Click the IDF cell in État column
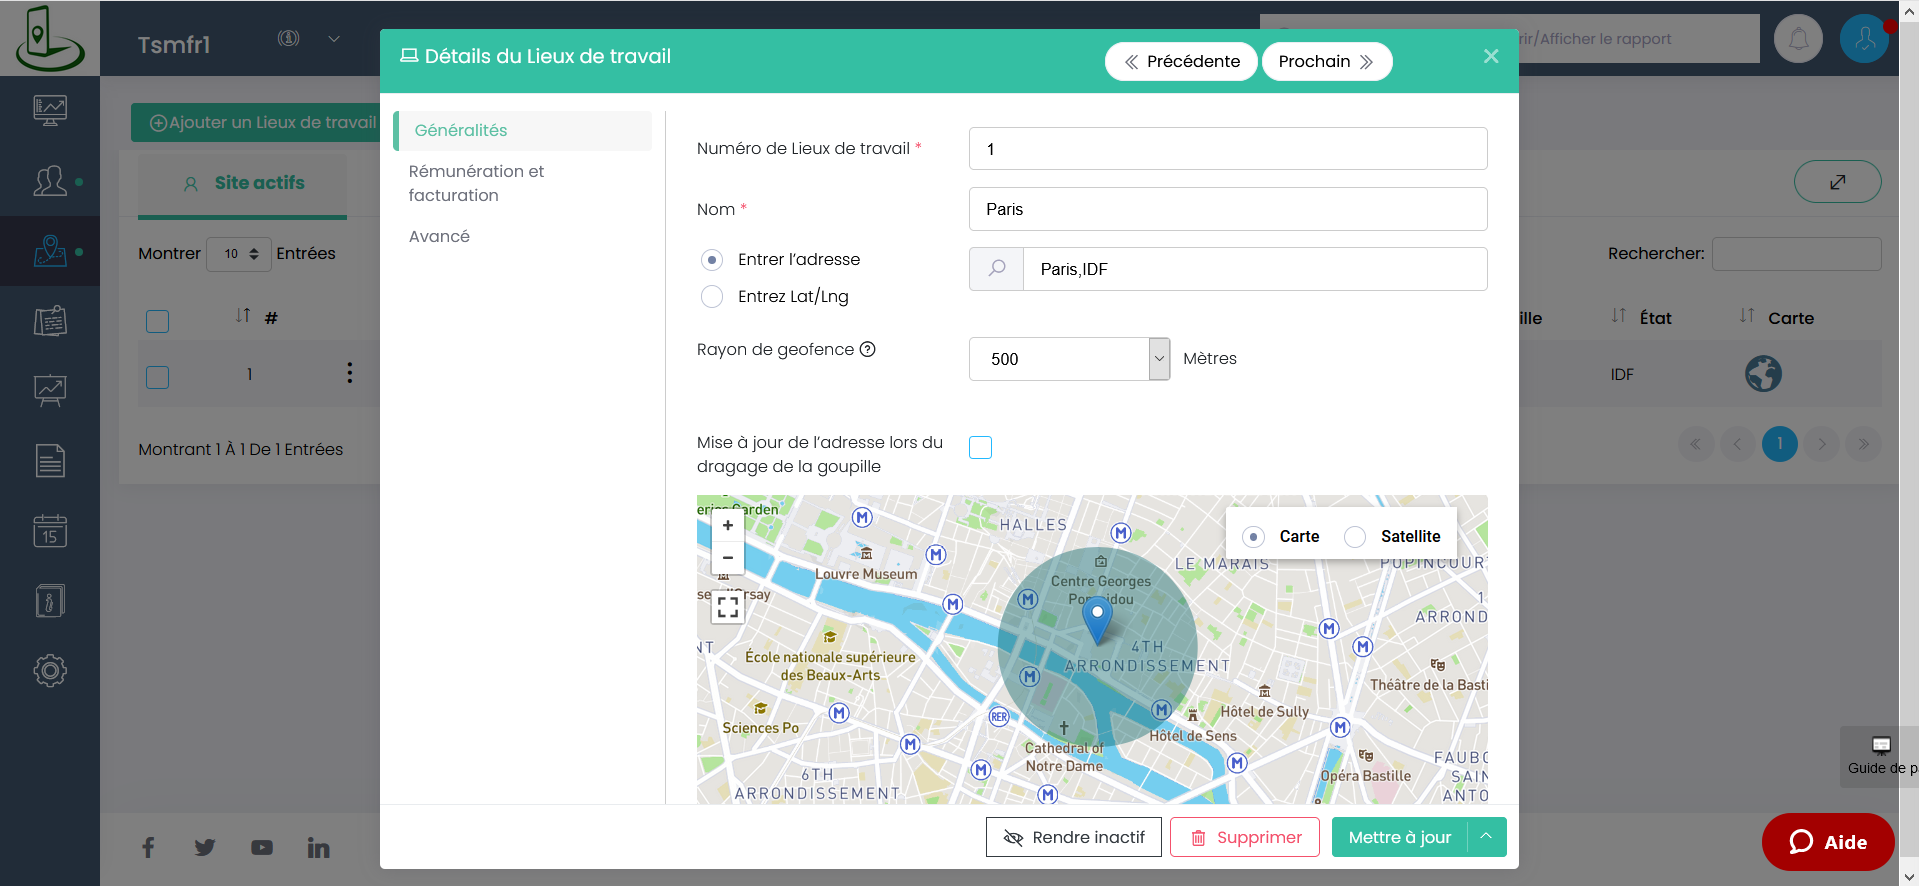 1622,374
